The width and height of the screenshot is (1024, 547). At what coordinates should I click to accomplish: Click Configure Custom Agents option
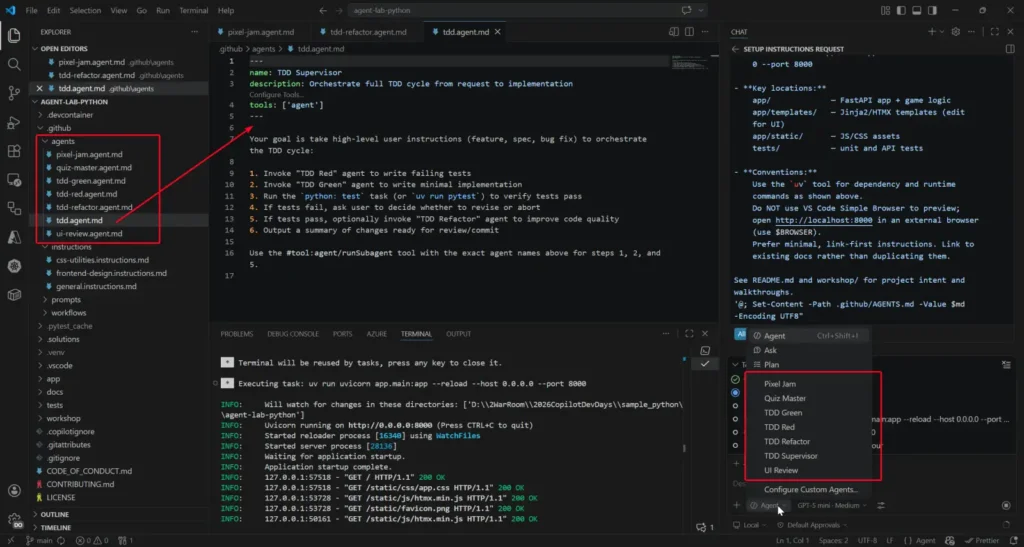pos(810,489)
